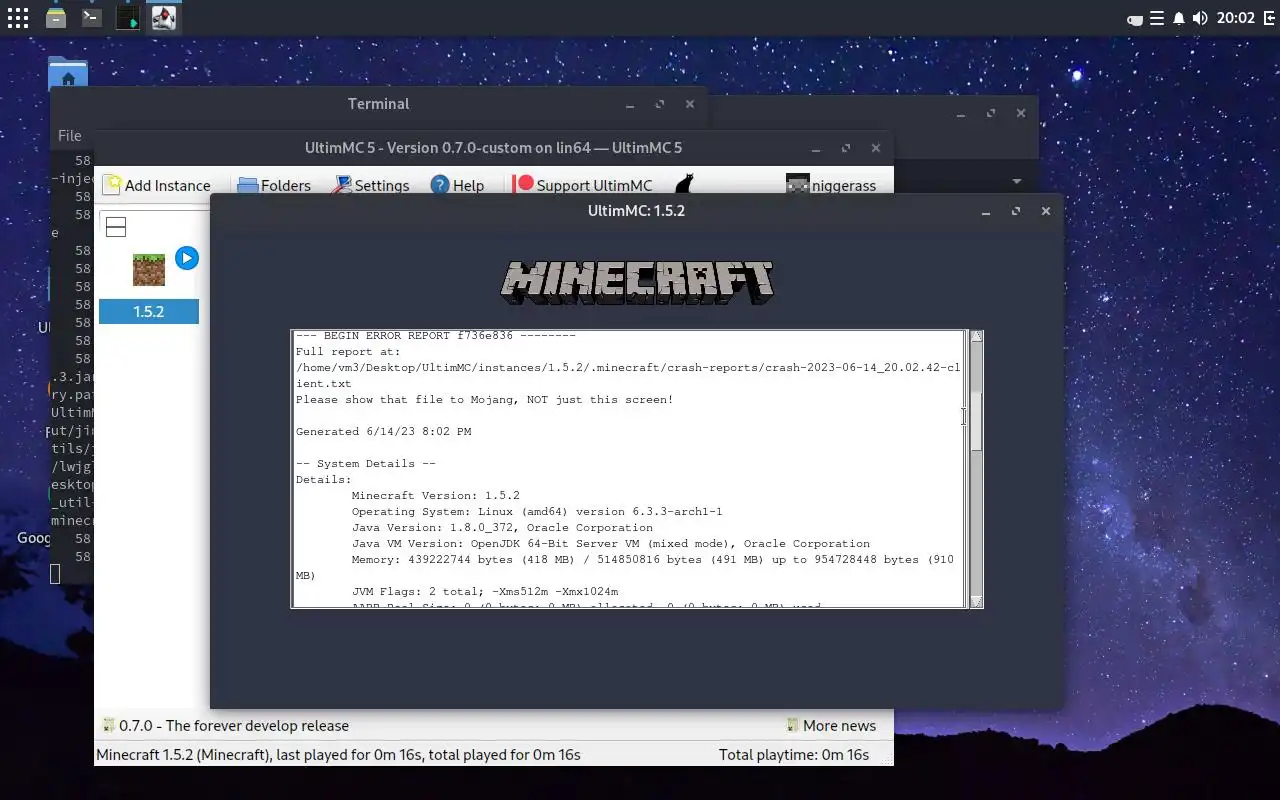Click the coffee cup caffeine tray icon
This screenshot has width=1280, height=800.
click(1135, 18)
